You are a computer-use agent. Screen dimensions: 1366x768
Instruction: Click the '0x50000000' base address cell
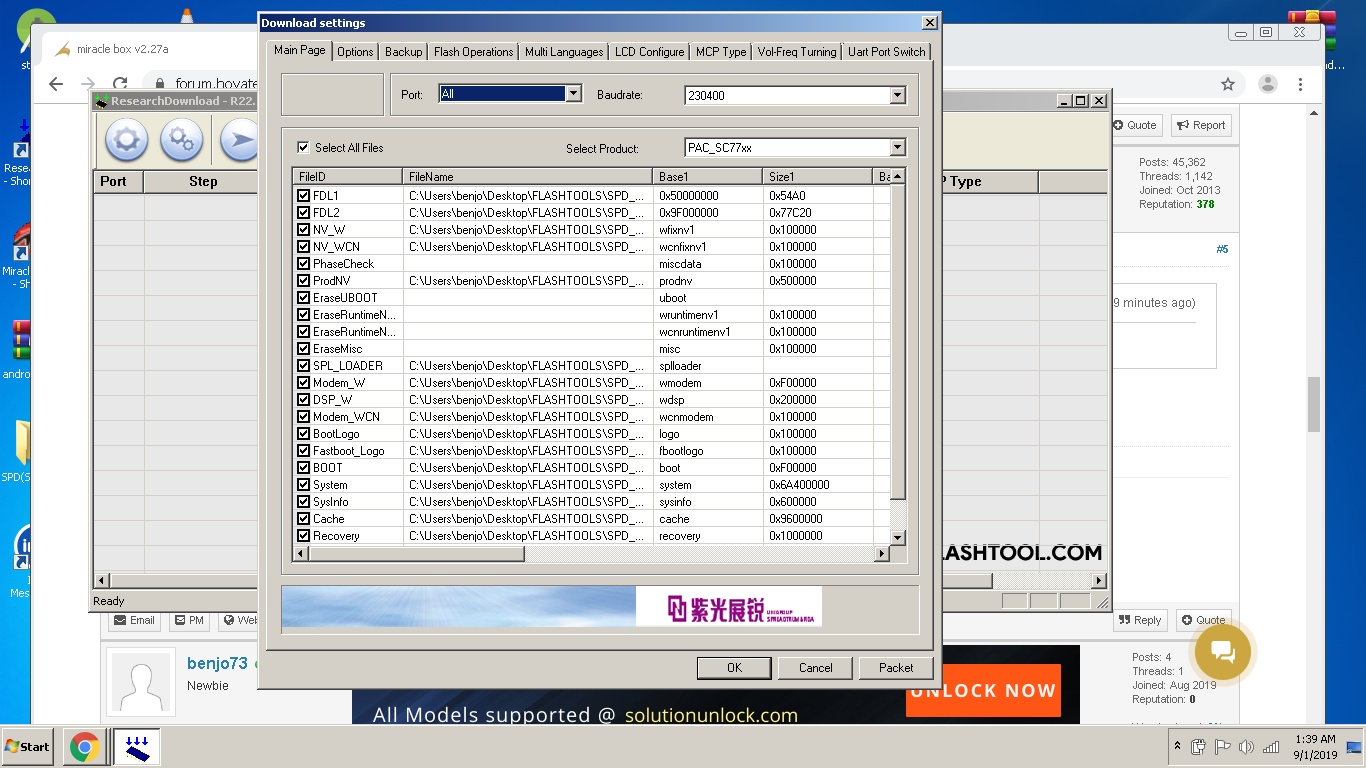coord(708,196)
